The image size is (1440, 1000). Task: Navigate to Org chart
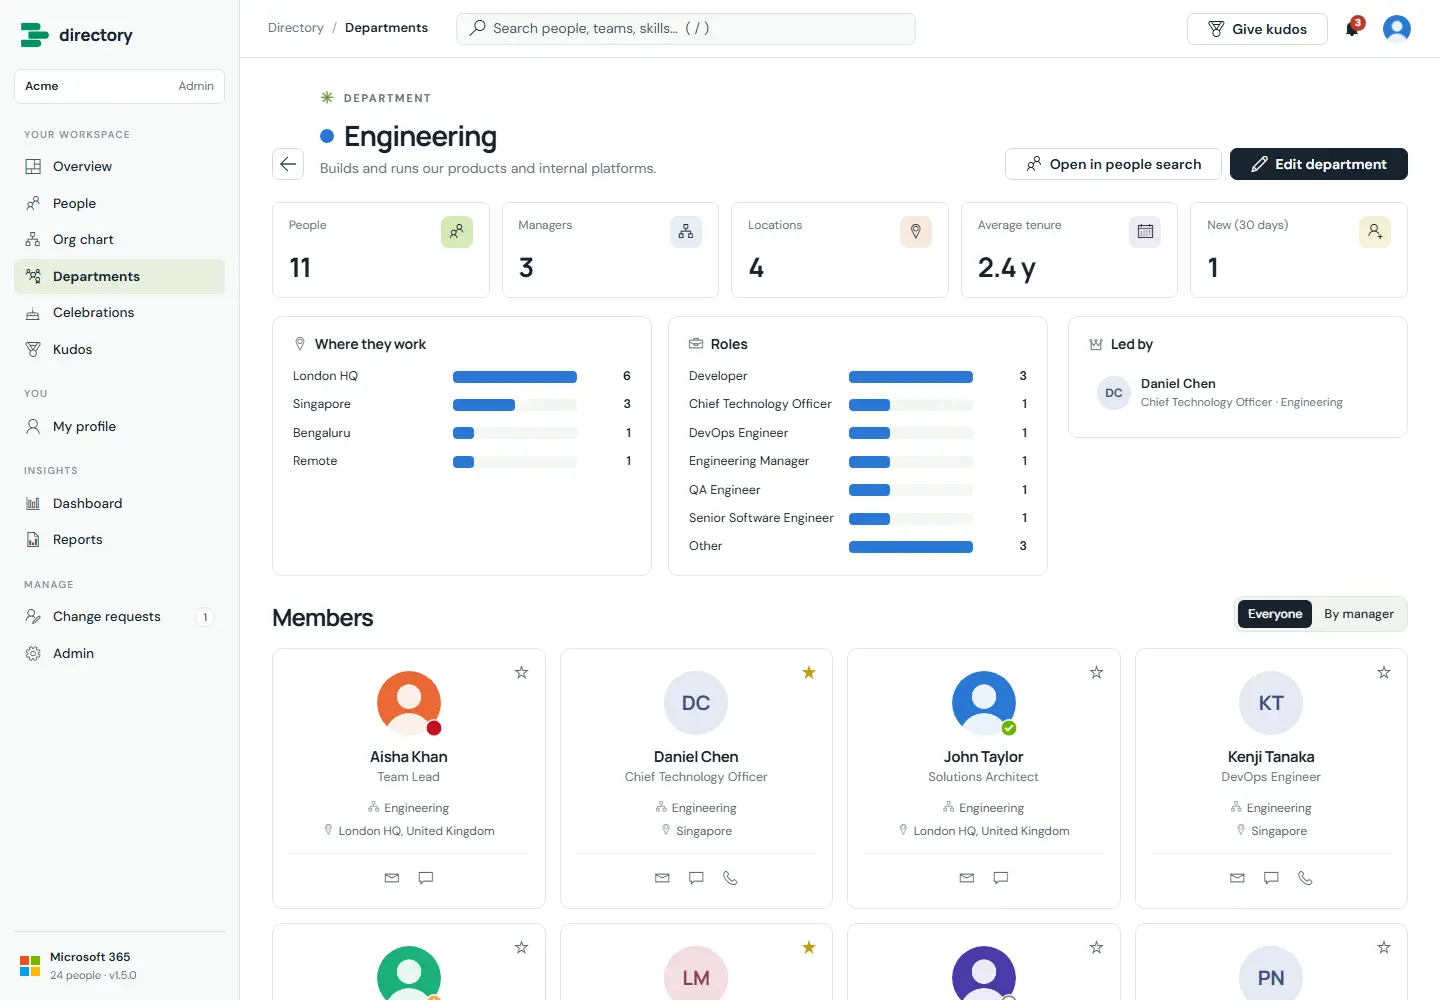coord(119,240)
